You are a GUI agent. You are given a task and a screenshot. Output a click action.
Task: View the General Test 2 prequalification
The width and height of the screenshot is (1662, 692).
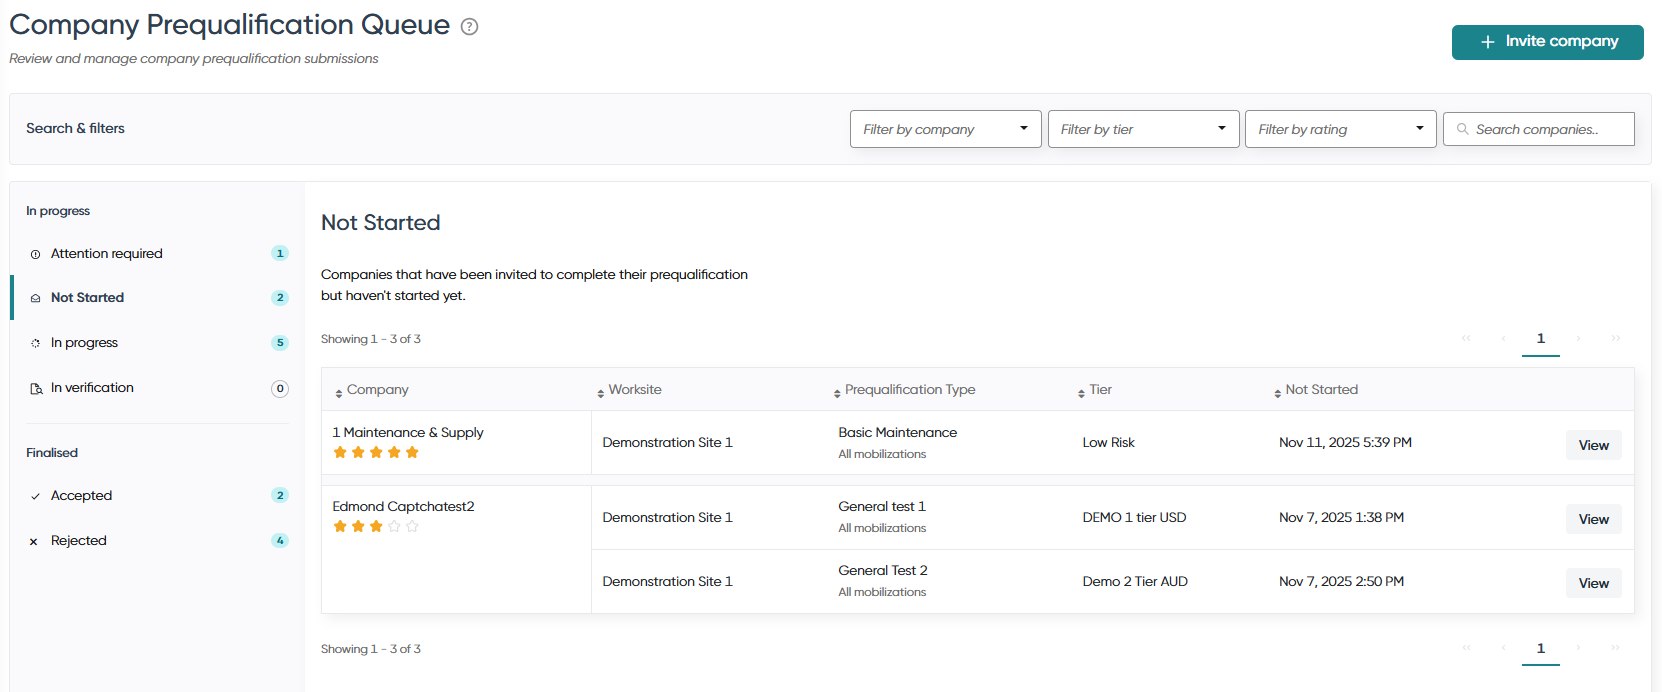tap(1594, 583)
